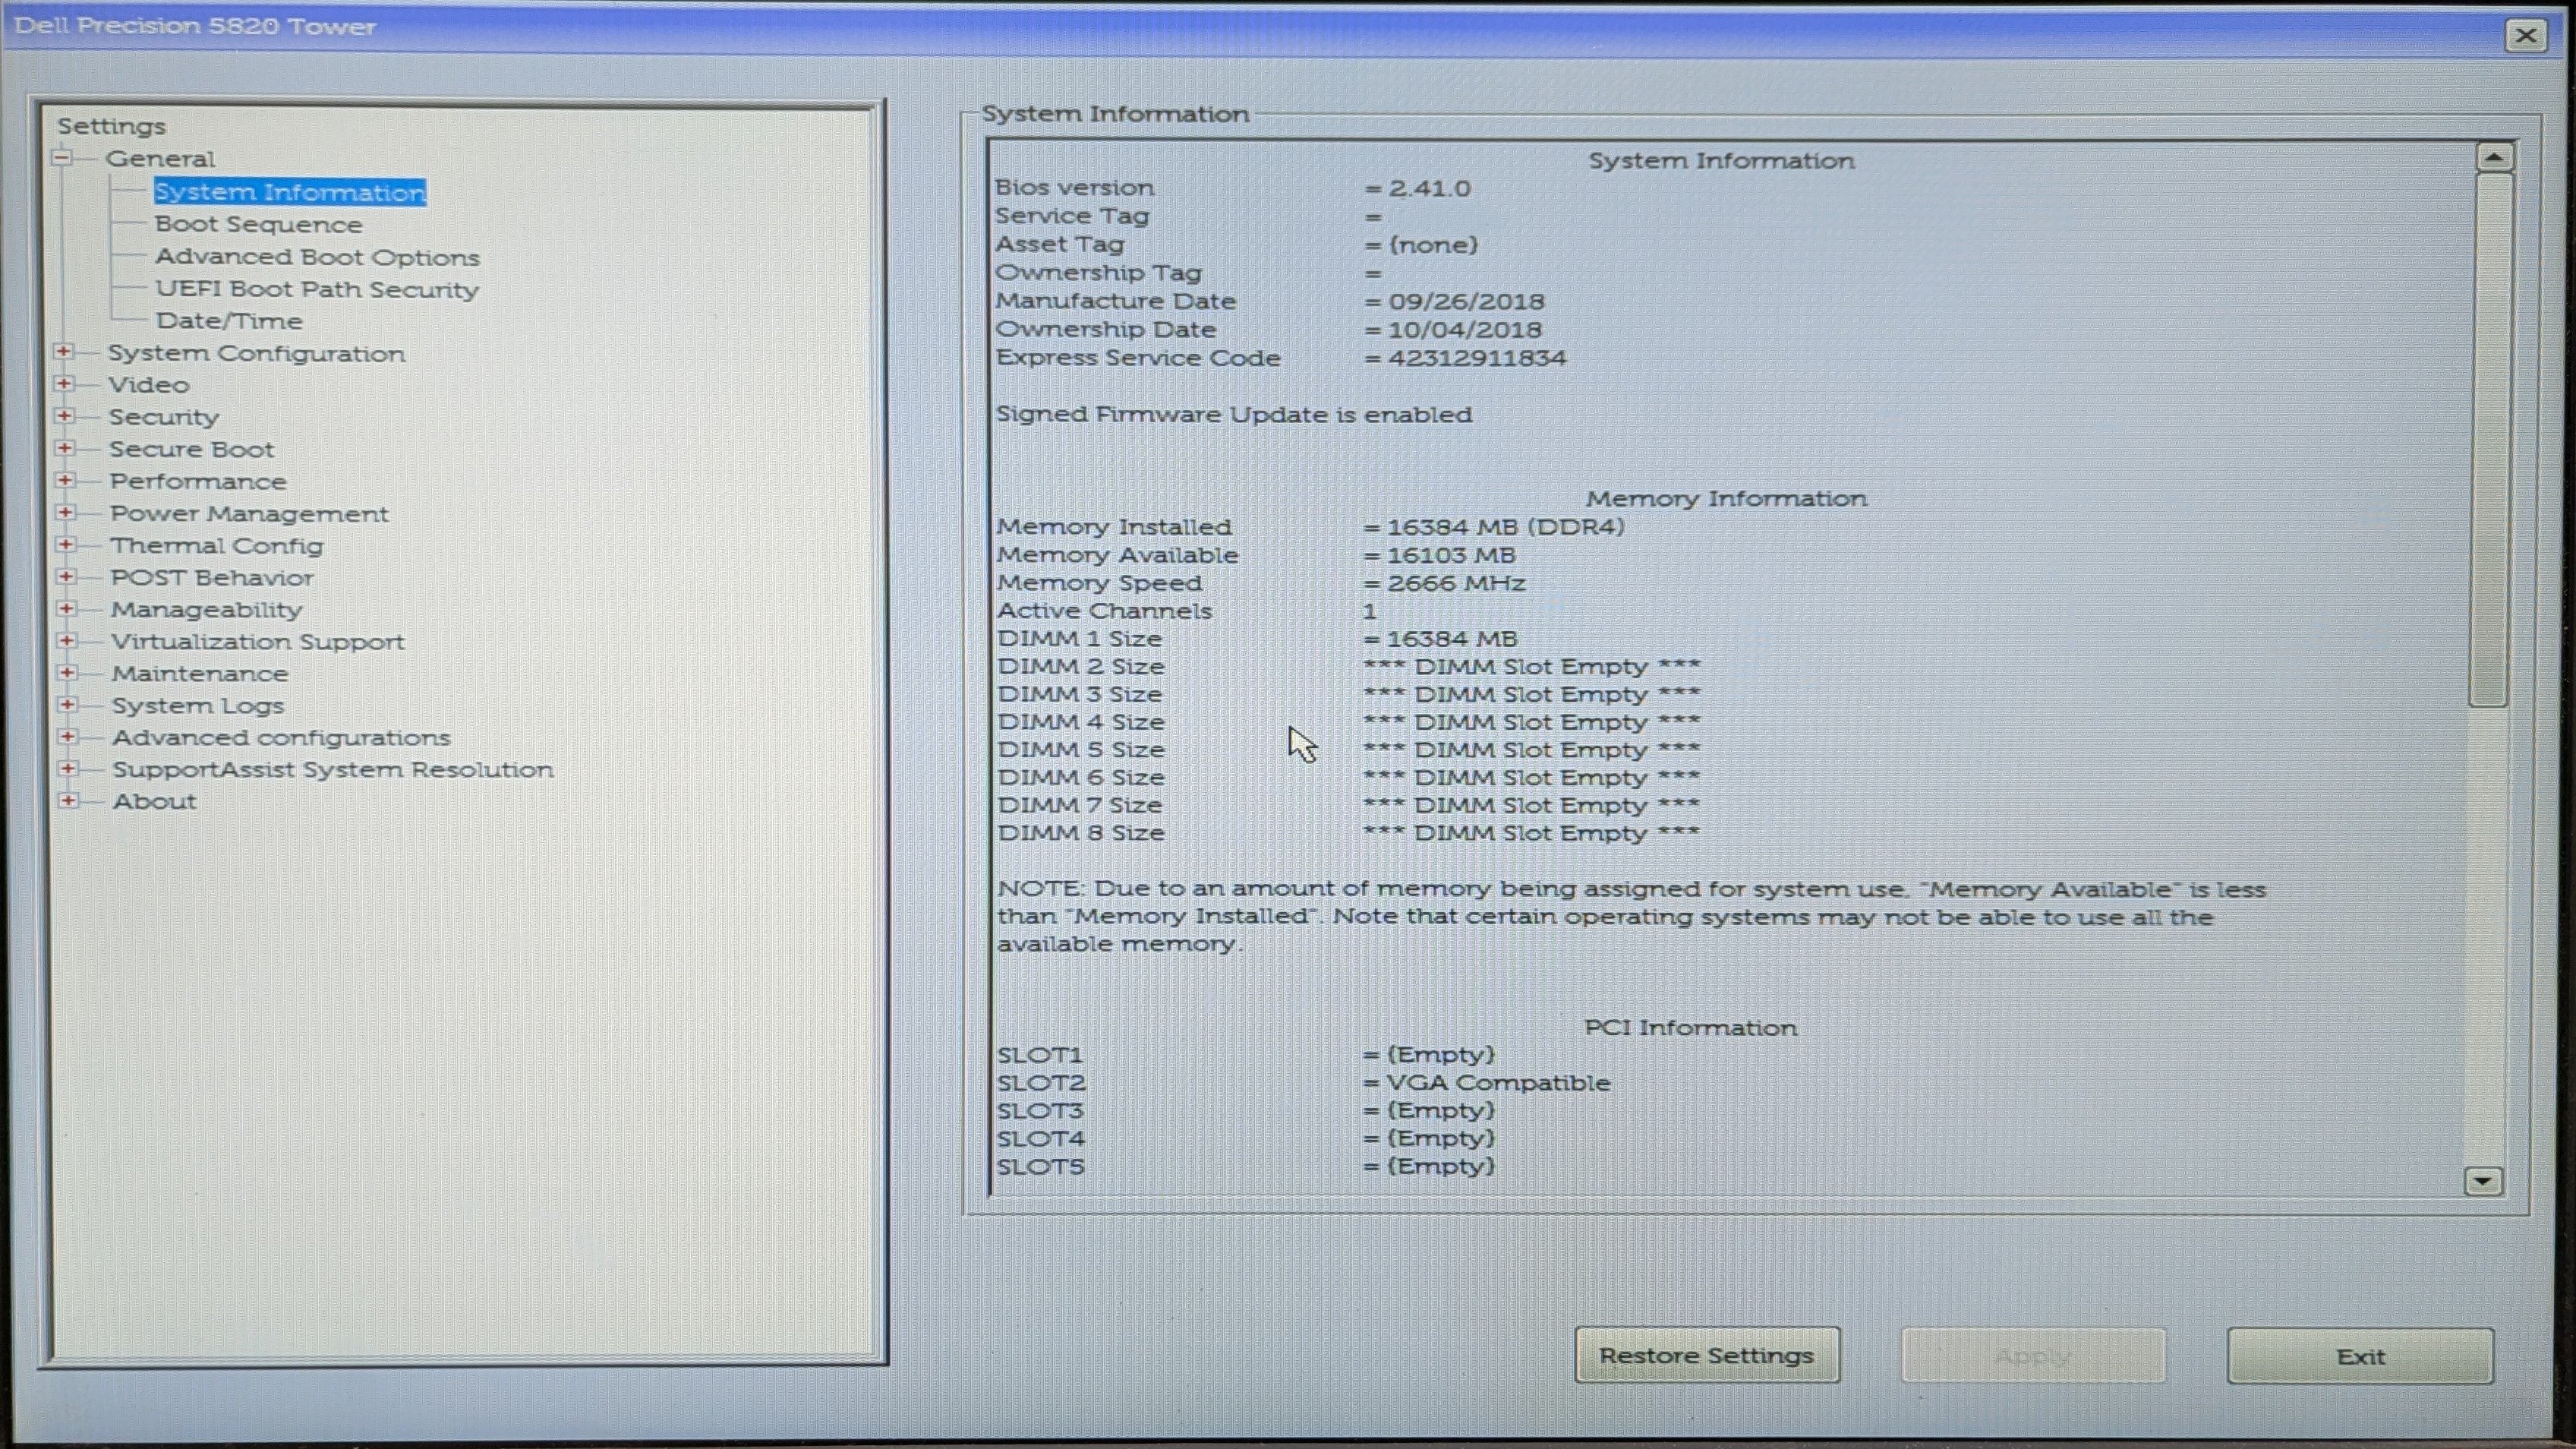This screenshot has width=2576, height=1449.
Task: Select the Video category label
Action: coord(148,384)
